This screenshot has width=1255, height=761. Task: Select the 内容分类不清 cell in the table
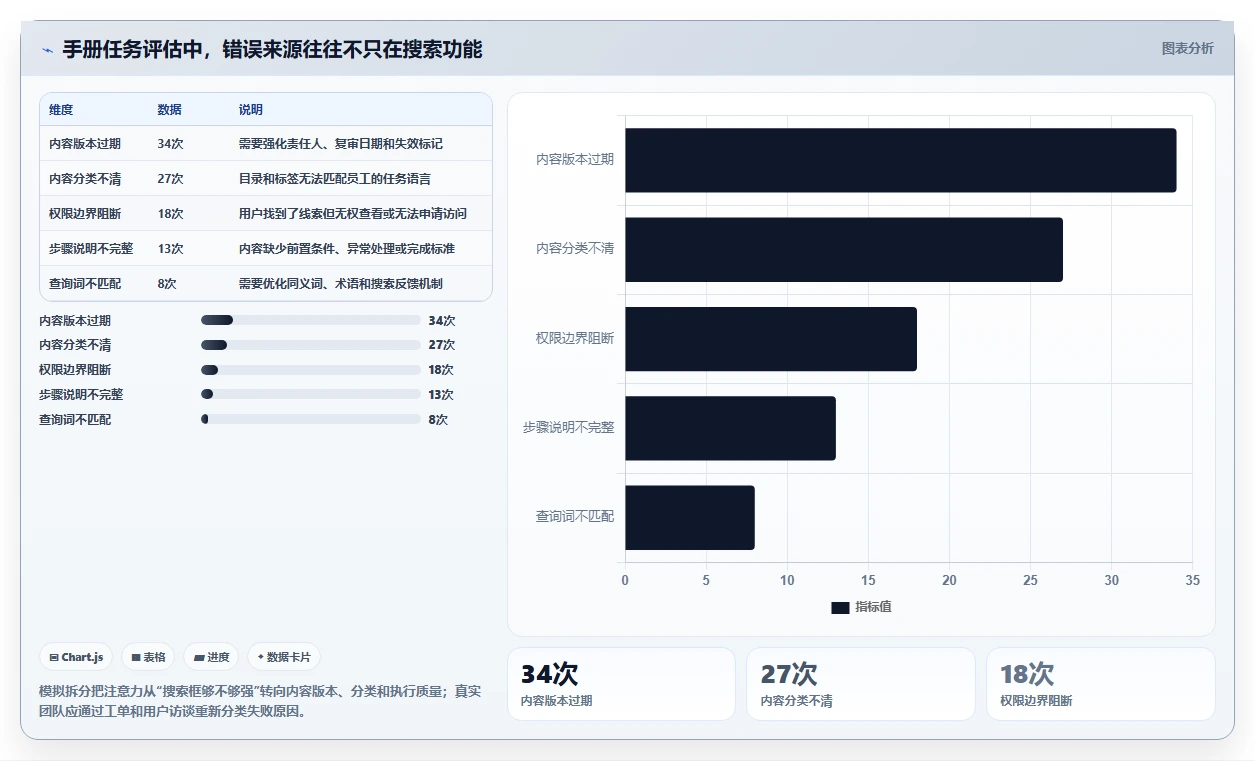pos(85,179)
